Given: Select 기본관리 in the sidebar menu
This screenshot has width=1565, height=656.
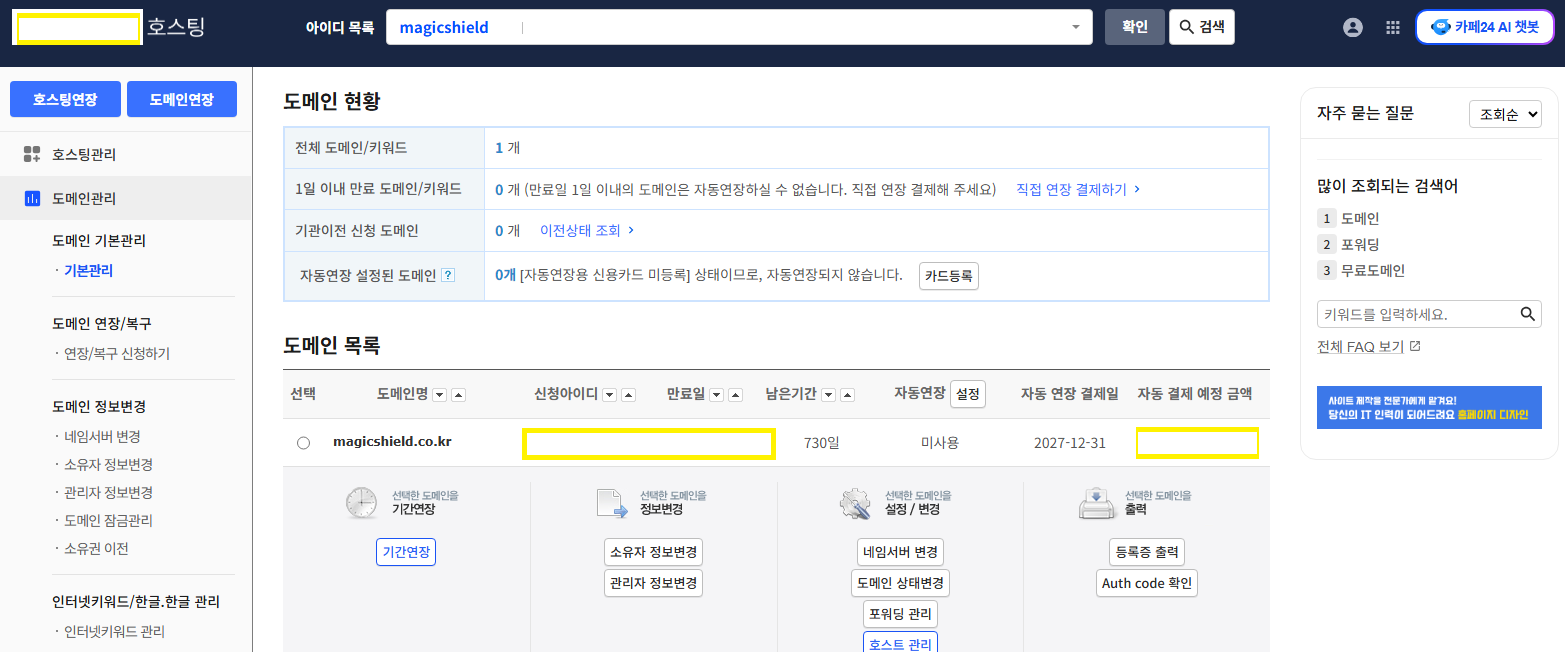Looking at the screenshot, I should click(x=86, y=269).
